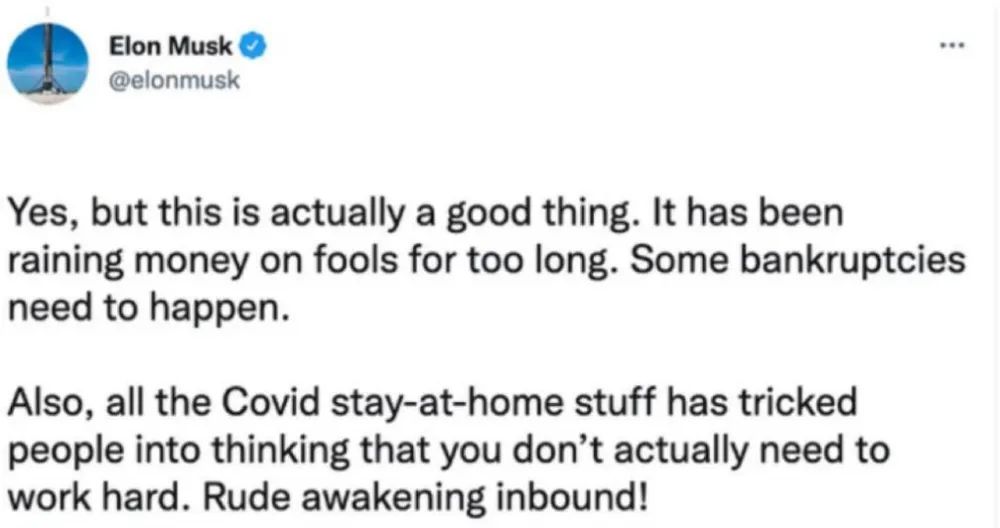Click the phrase "work hard."
The height and width of the screenshot is (528, 1000).
94,496
